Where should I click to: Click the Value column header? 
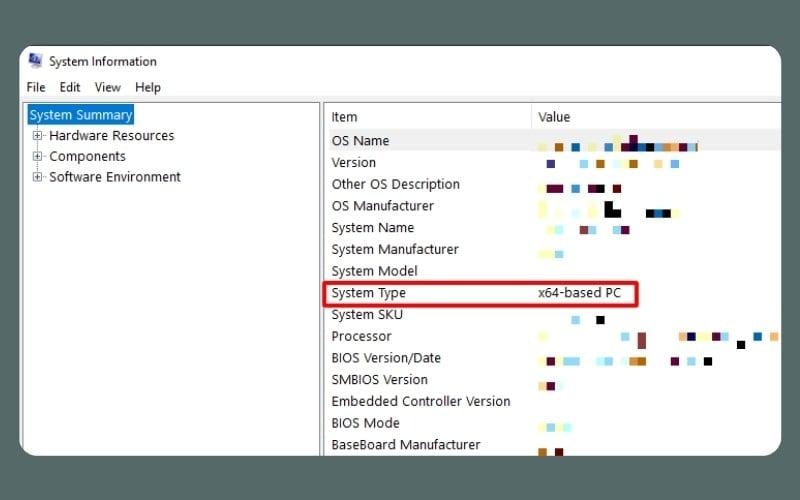point(554,117)
